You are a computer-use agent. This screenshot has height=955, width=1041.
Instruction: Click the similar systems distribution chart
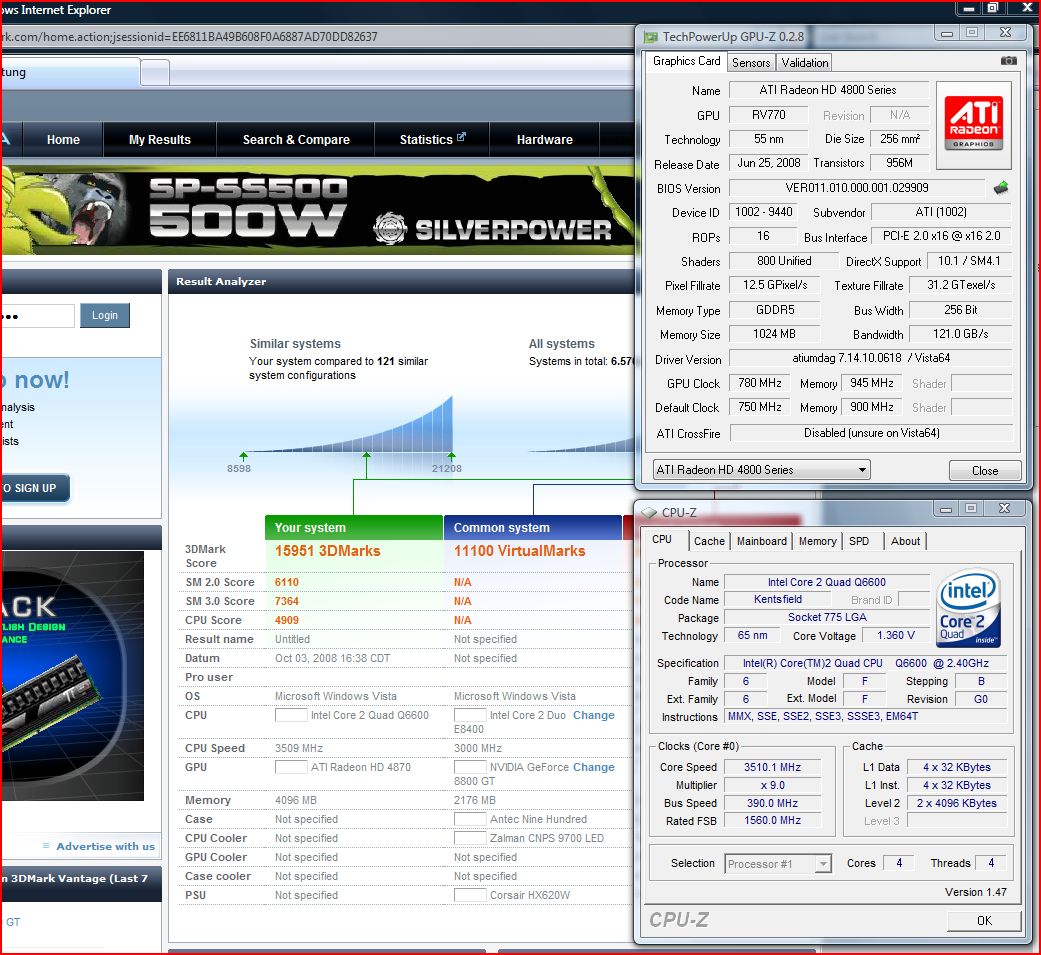tap(349, 425)
